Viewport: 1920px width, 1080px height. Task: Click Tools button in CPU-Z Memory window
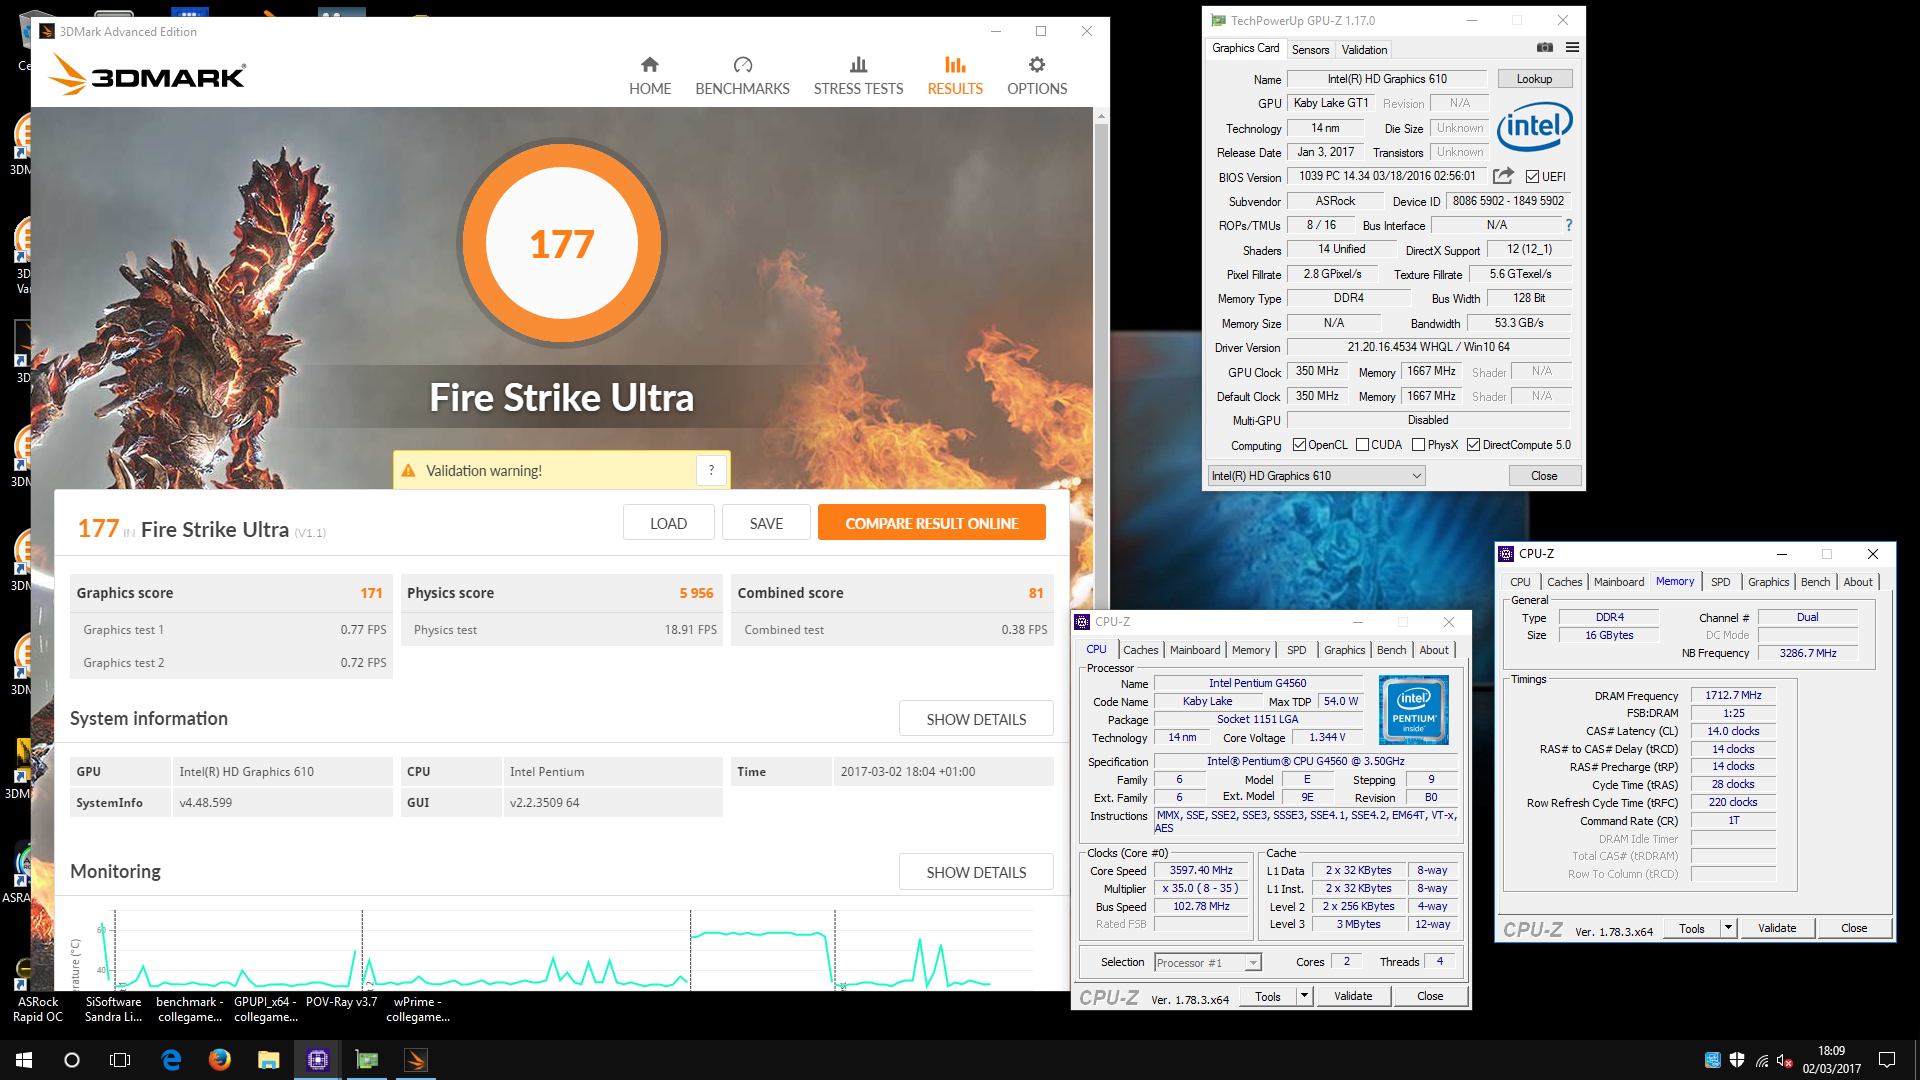click(1692, 928)
